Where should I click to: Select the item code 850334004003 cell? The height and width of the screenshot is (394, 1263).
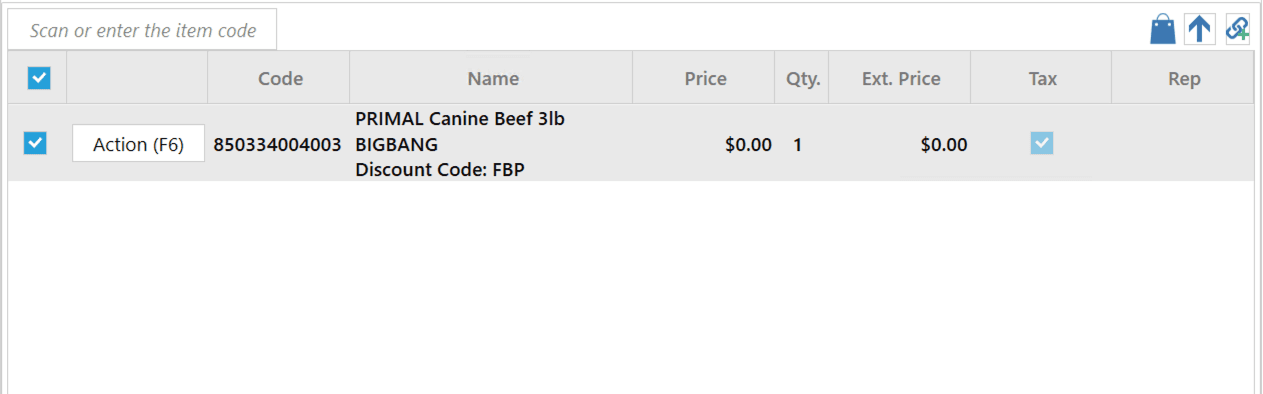277,145
